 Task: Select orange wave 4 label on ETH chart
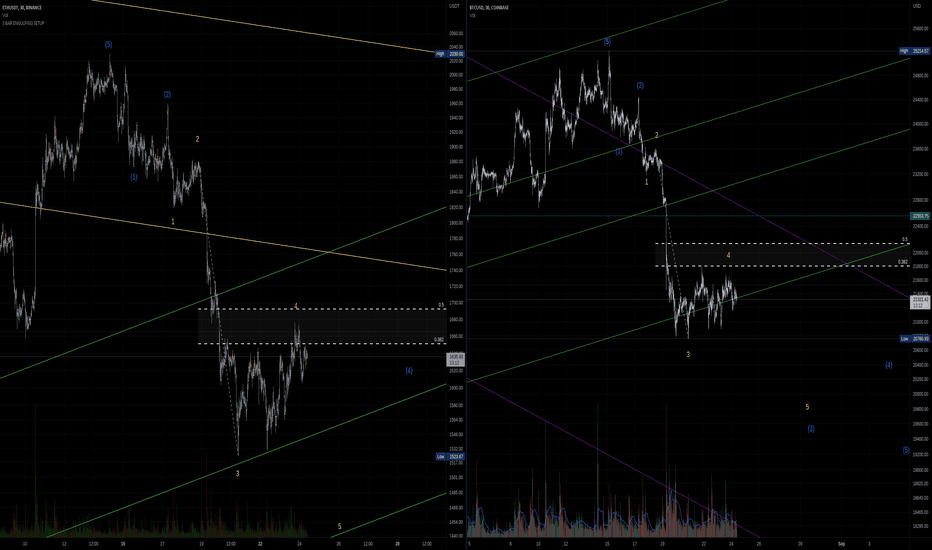pyautogui.click(x=296, y=307)
